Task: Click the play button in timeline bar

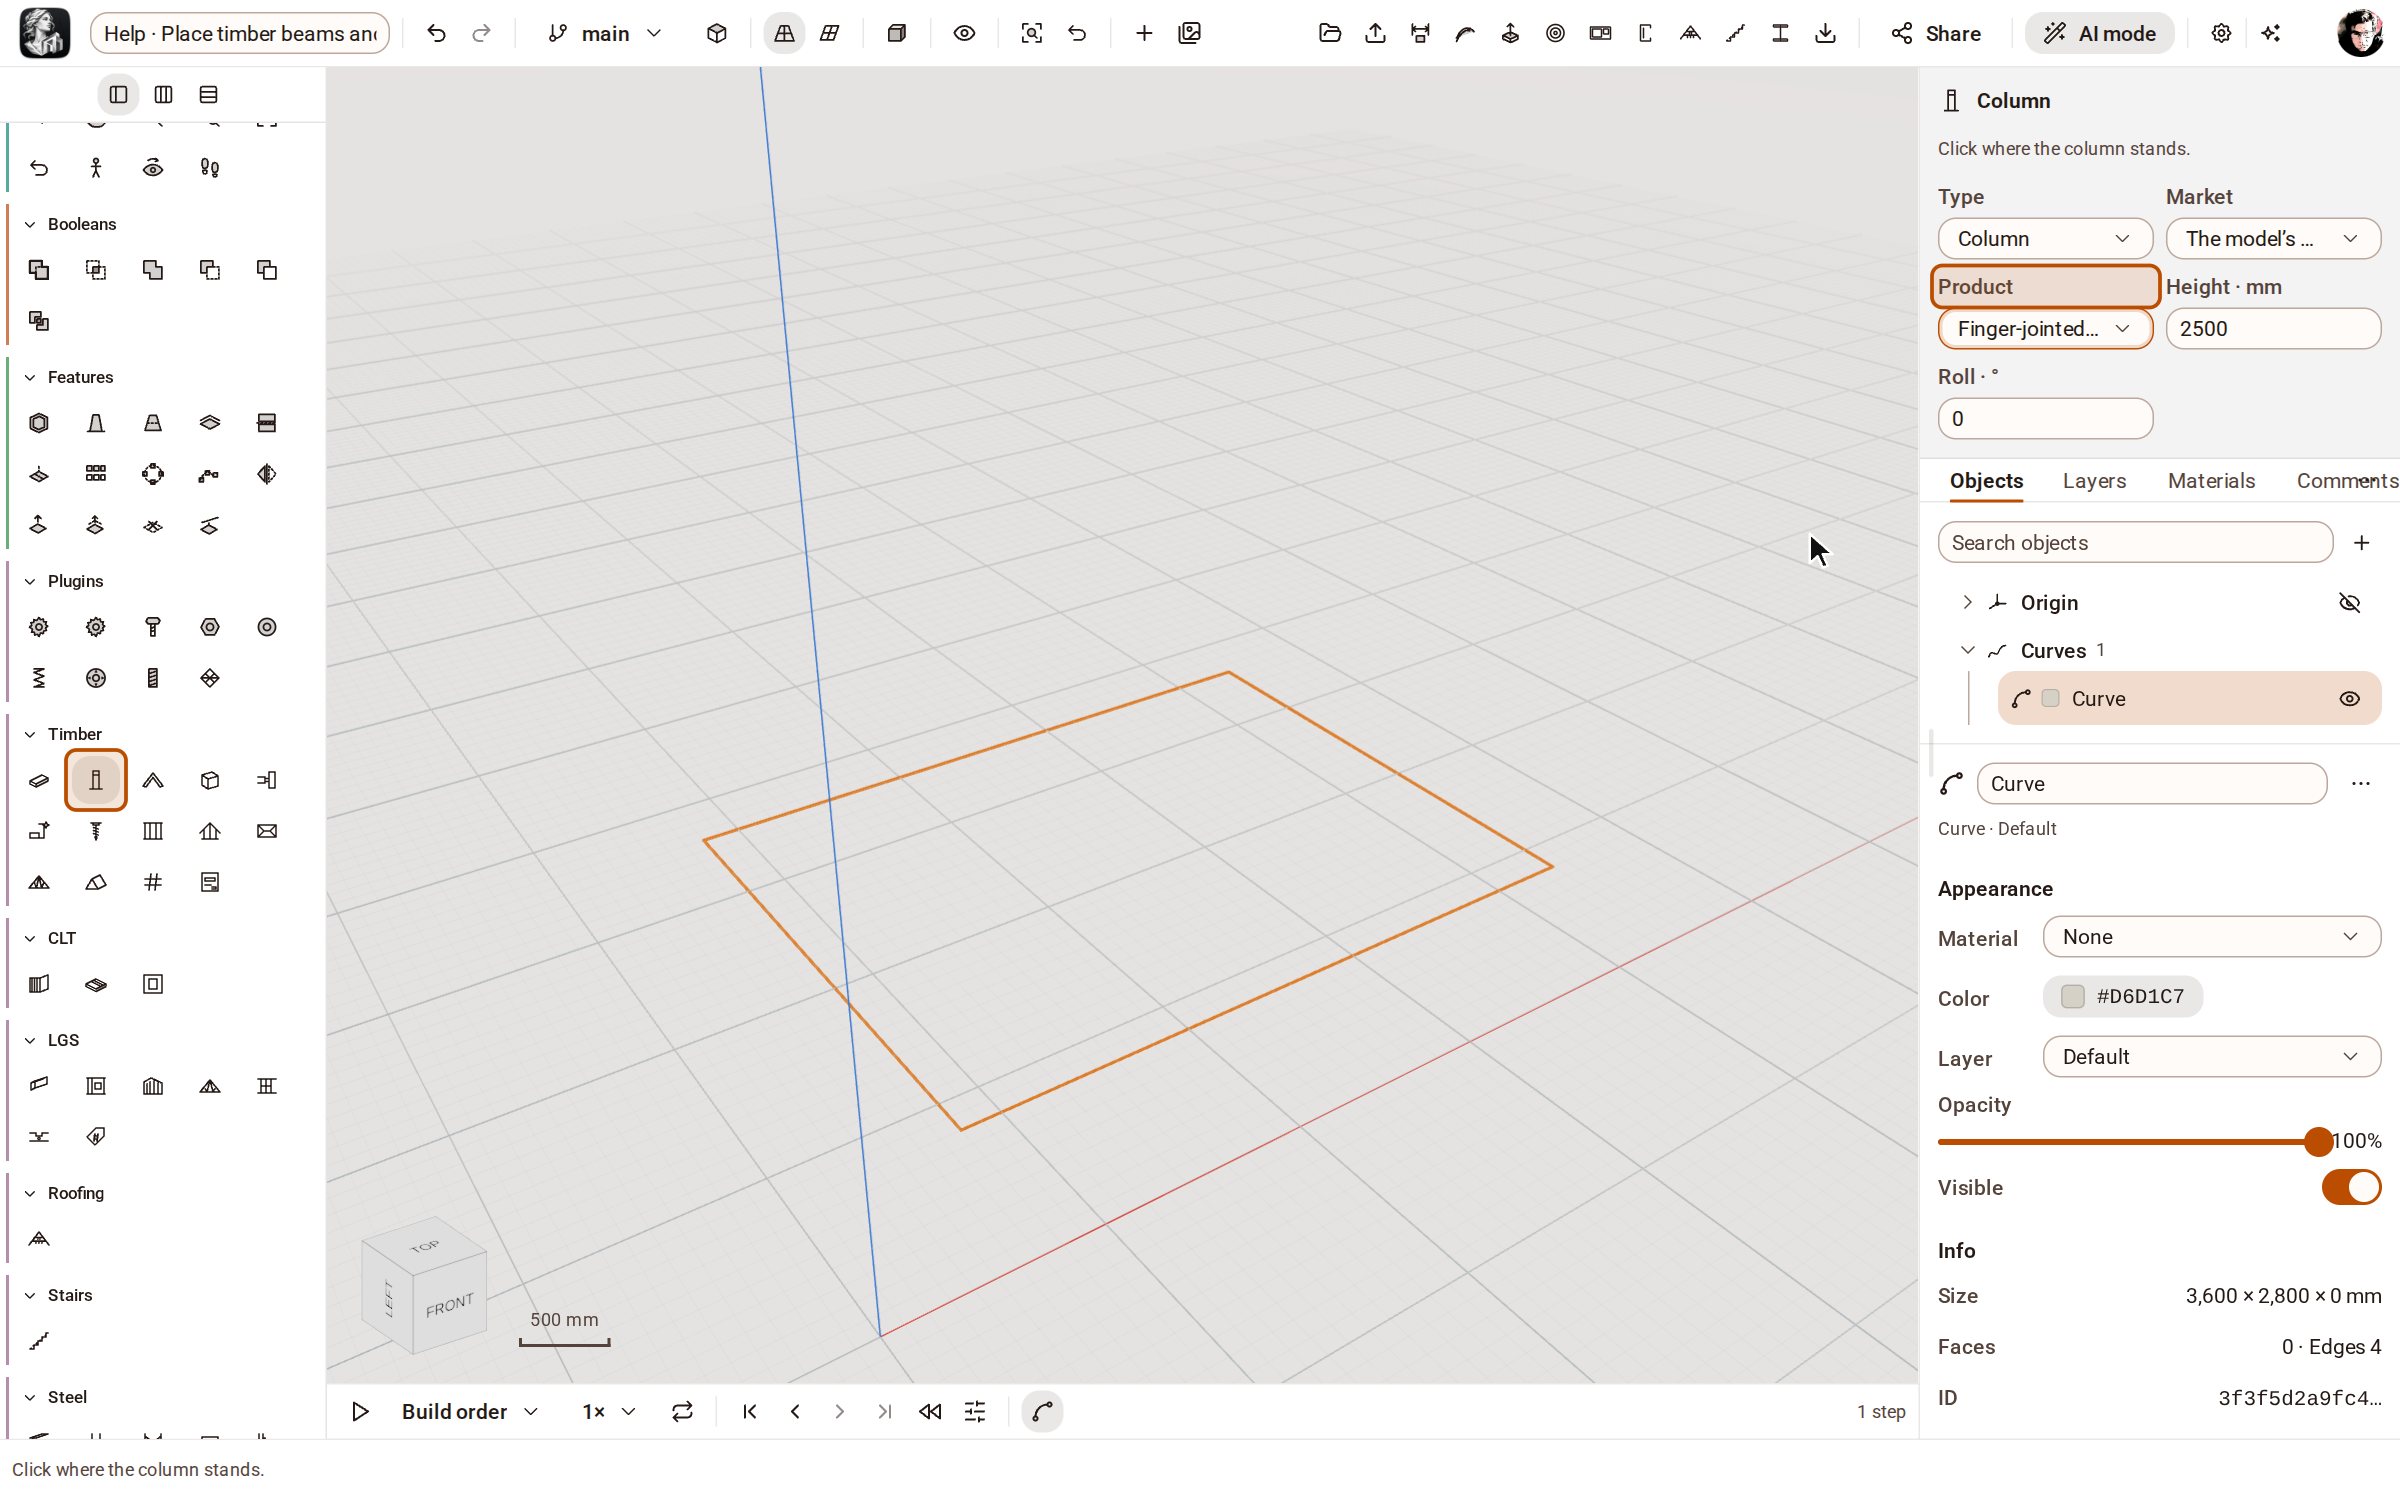Action: point(360,1411)
